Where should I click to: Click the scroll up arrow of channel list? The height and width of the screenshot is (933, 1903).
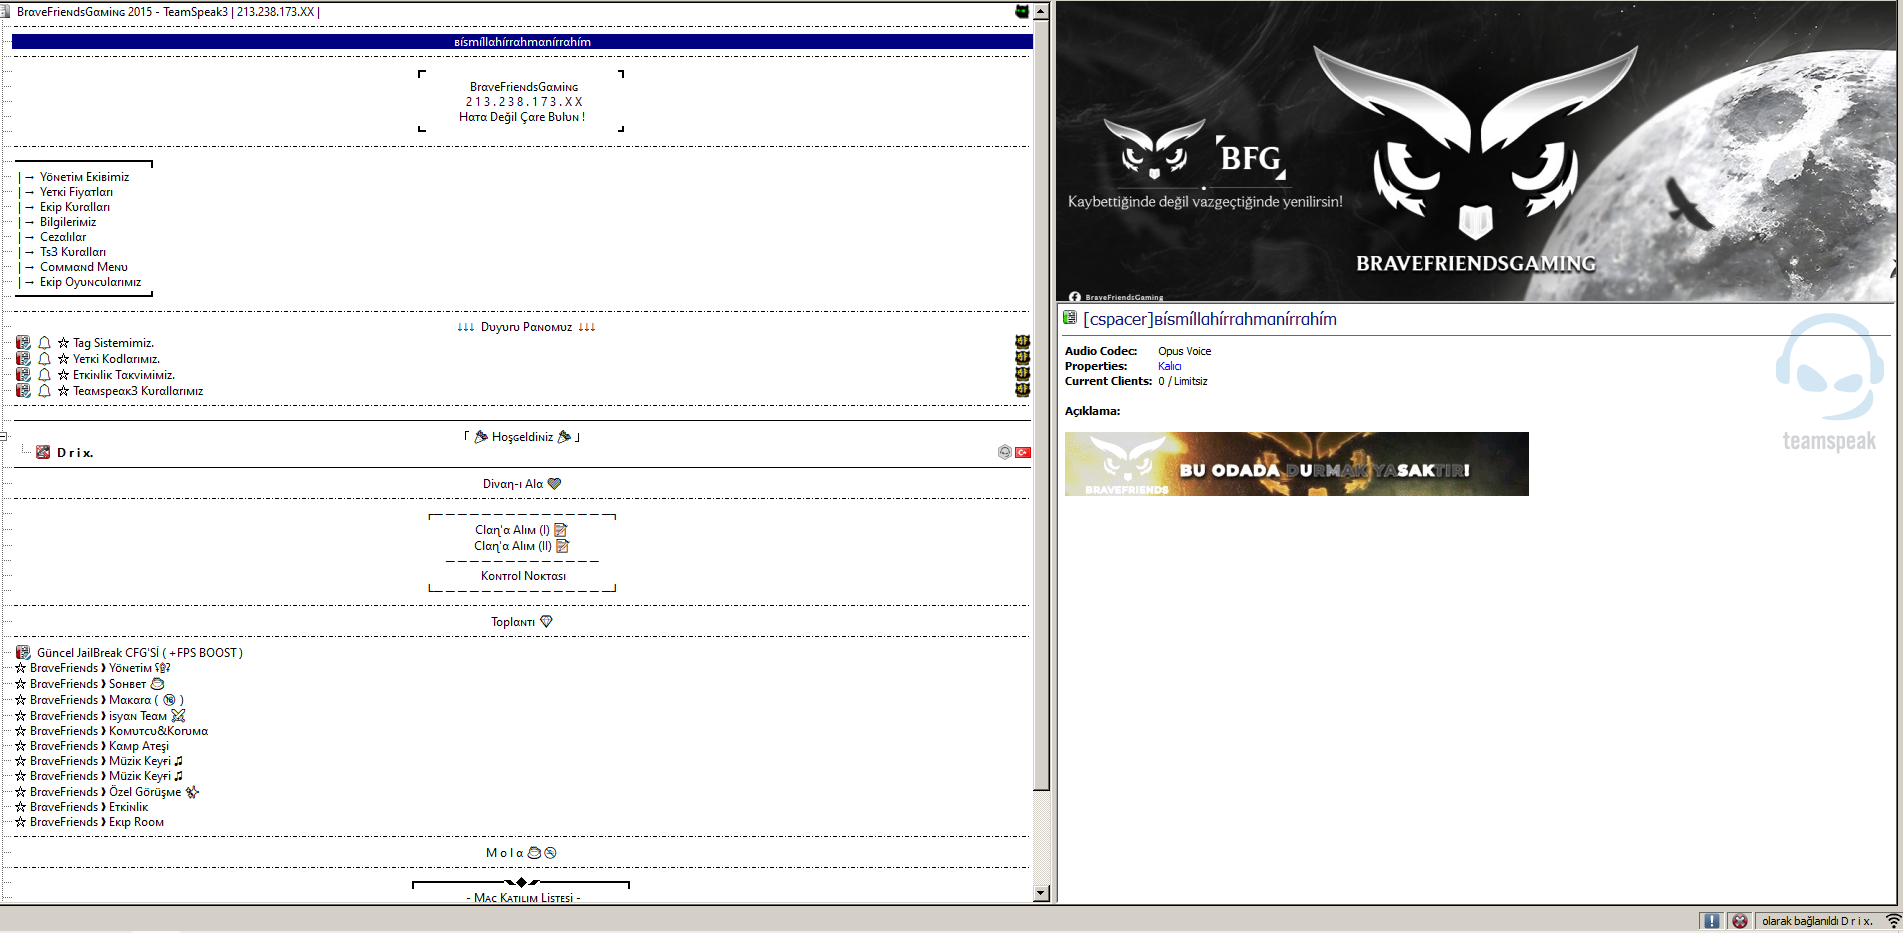pos(1041,11)
